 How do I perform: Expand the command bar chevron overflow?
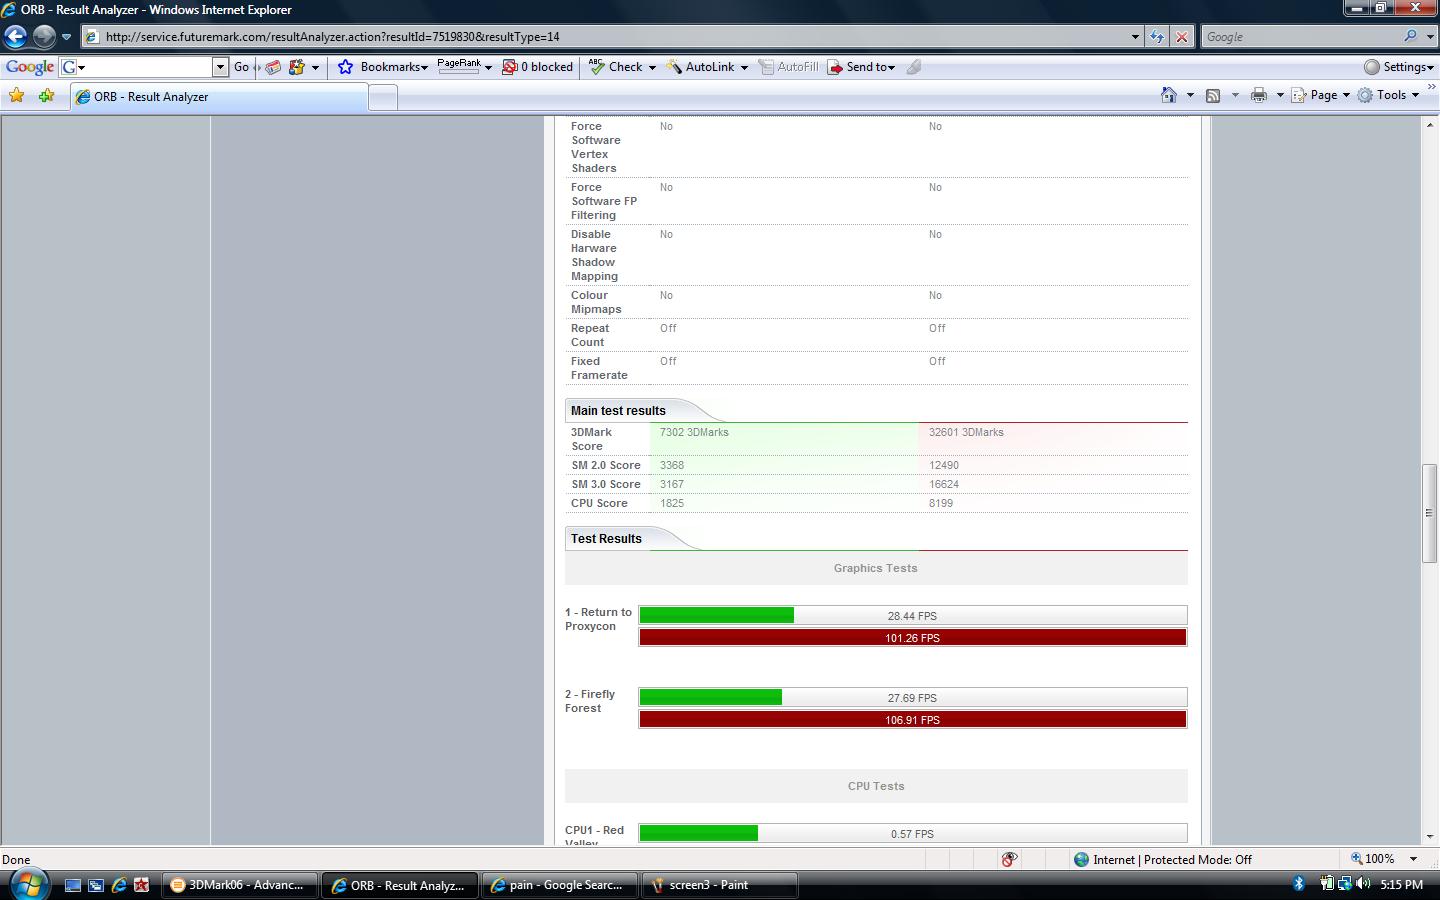[1431, 88]
